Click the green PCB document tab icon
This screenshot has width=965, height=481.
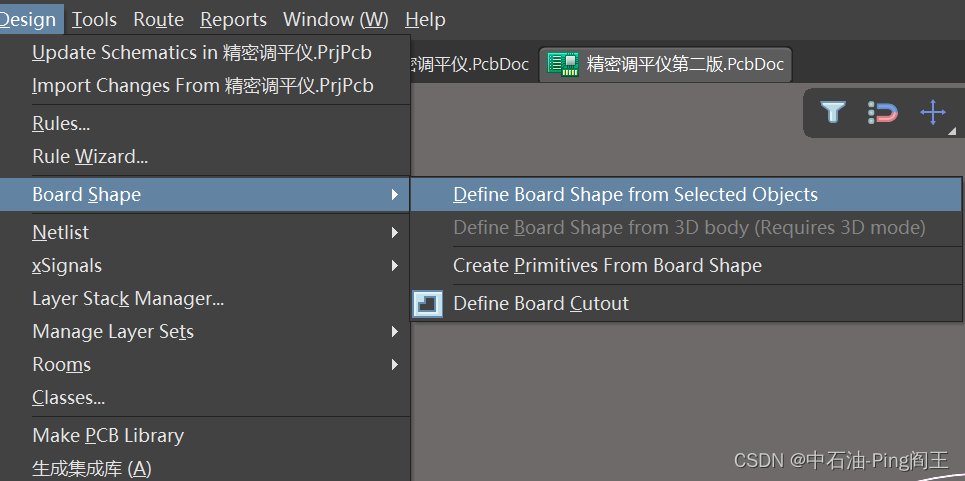(564, 65)
